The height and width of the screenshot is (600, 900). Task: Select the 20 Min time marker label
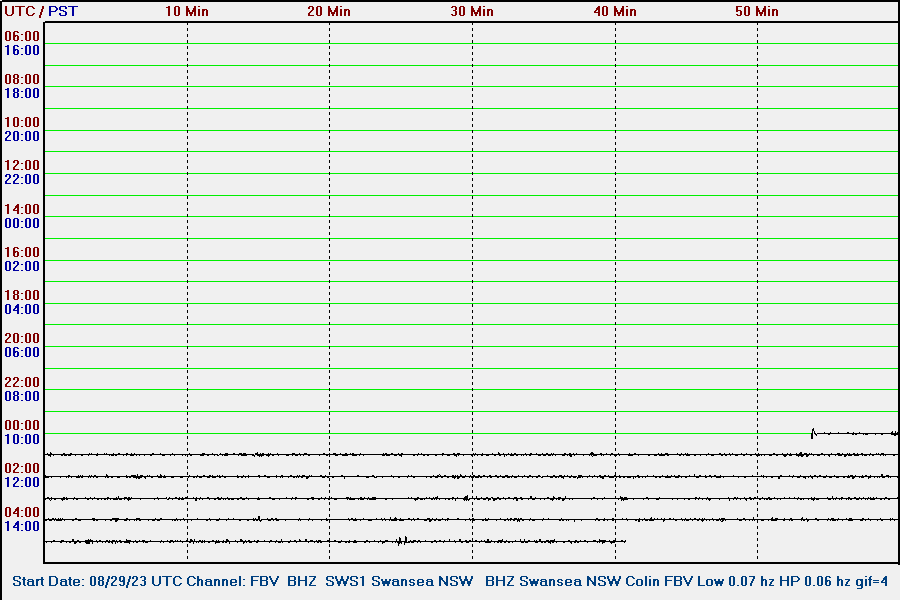pos(329,11)
